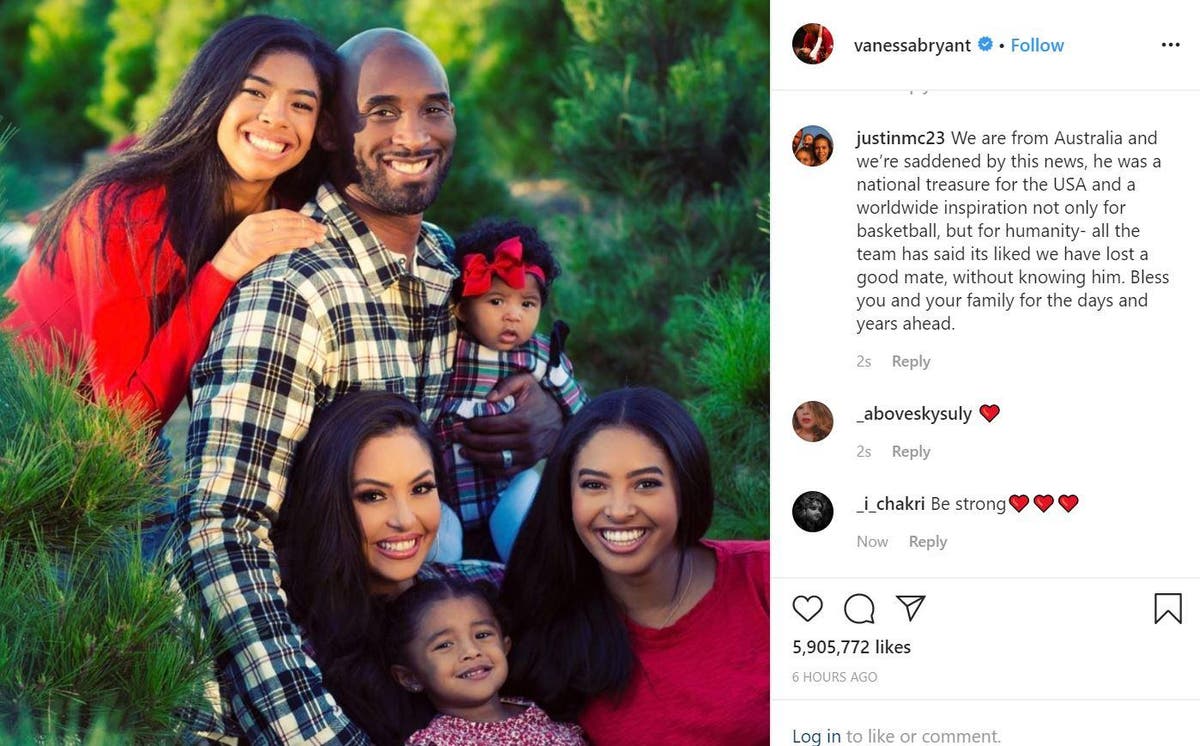Open the 6 HOURS AGO timestamp
Screen dimensions: 1200x746
pos(834,677)
